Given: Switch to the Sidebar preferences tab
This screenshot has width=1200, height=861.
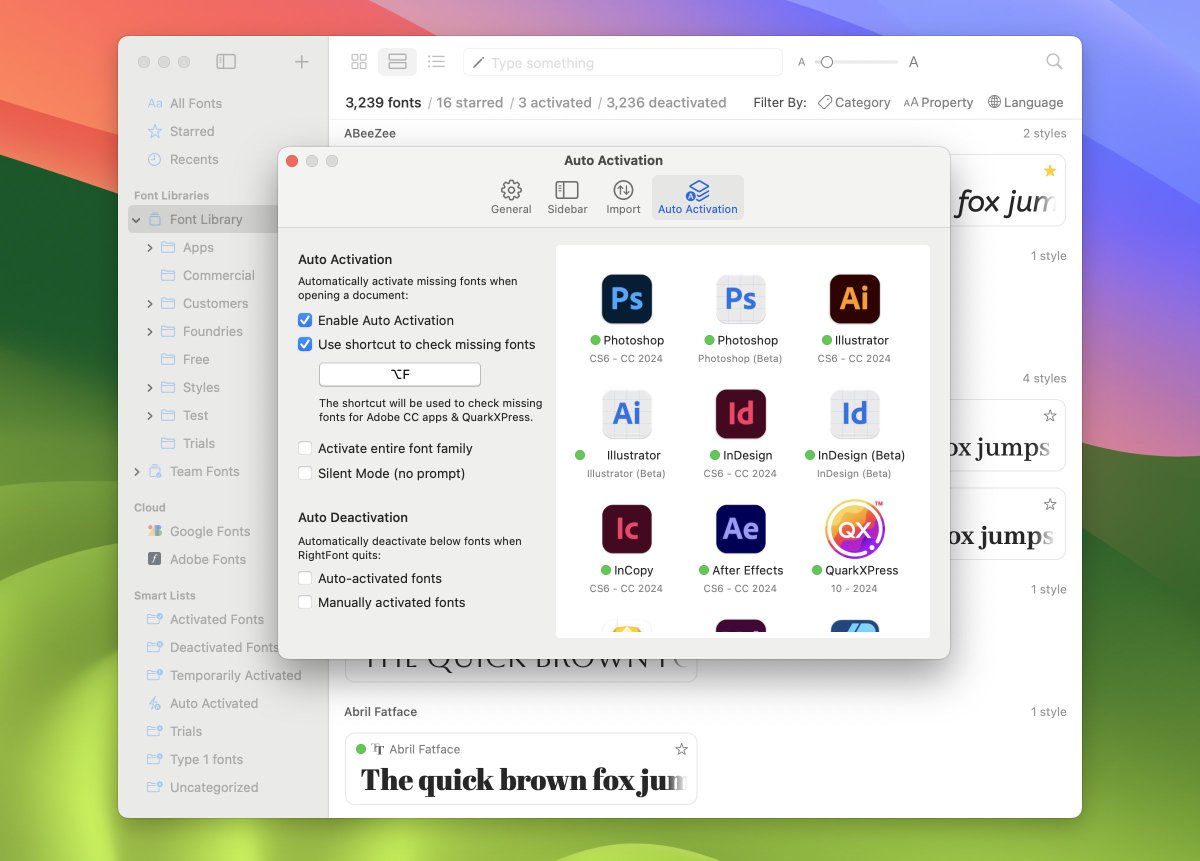Looking at the screenshot, I should tap(567, 197).
